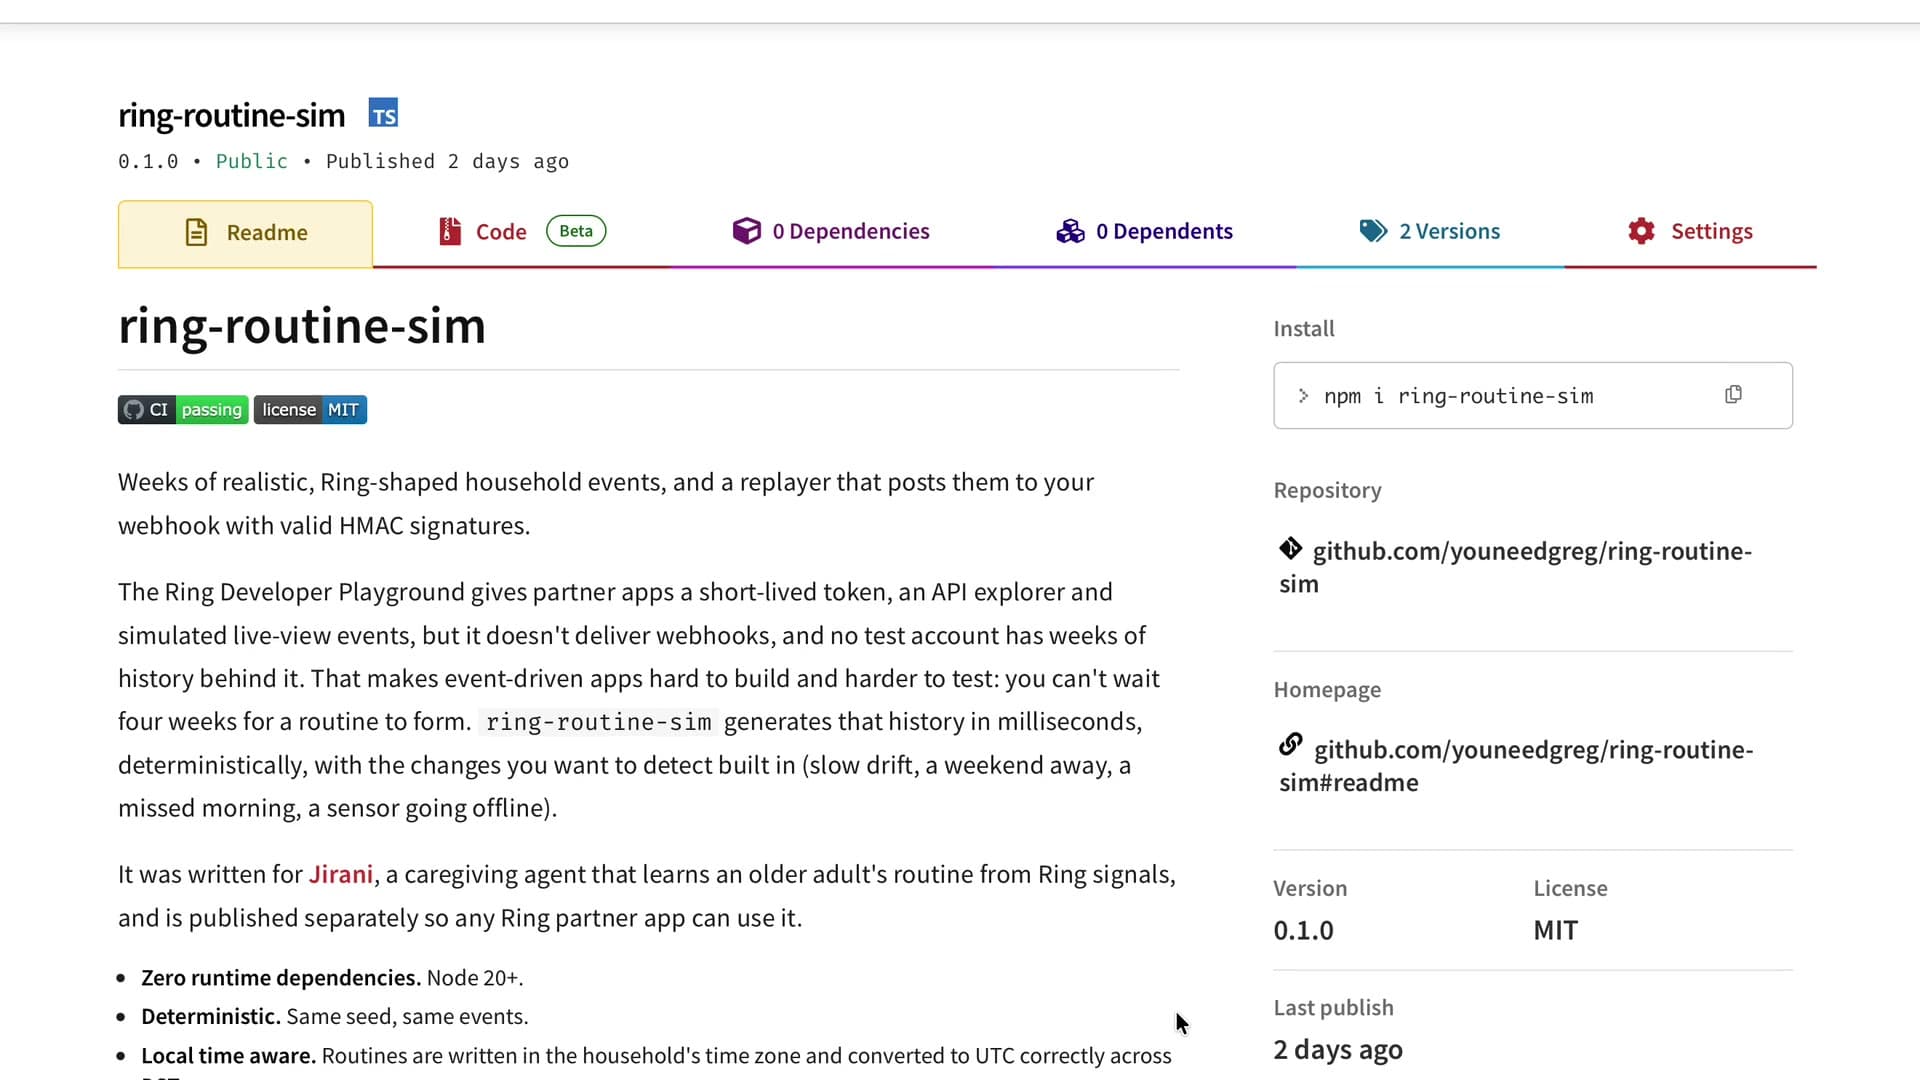The width and height of the screenshot is (1920, 1080).
Task: Click the homepage chain link icon
Action: [x=1290, y=745]
